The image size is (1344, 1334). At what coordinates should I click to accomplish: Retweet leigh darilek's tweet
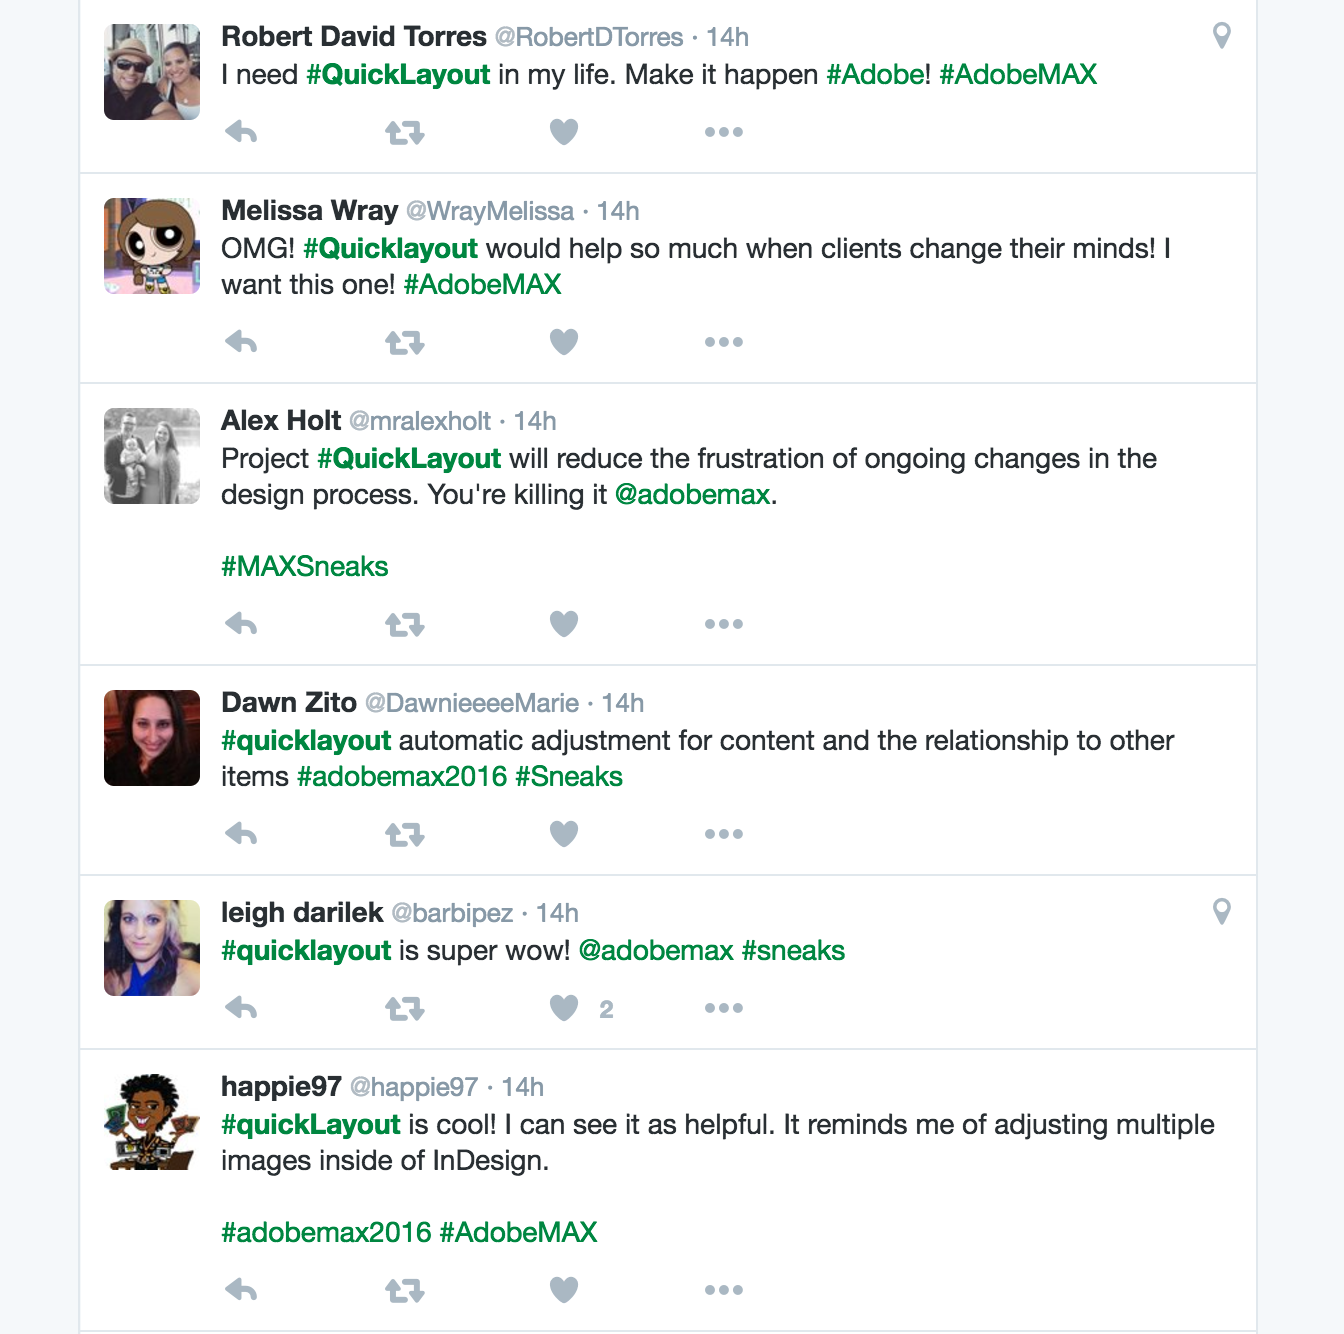coord(405,1009)
